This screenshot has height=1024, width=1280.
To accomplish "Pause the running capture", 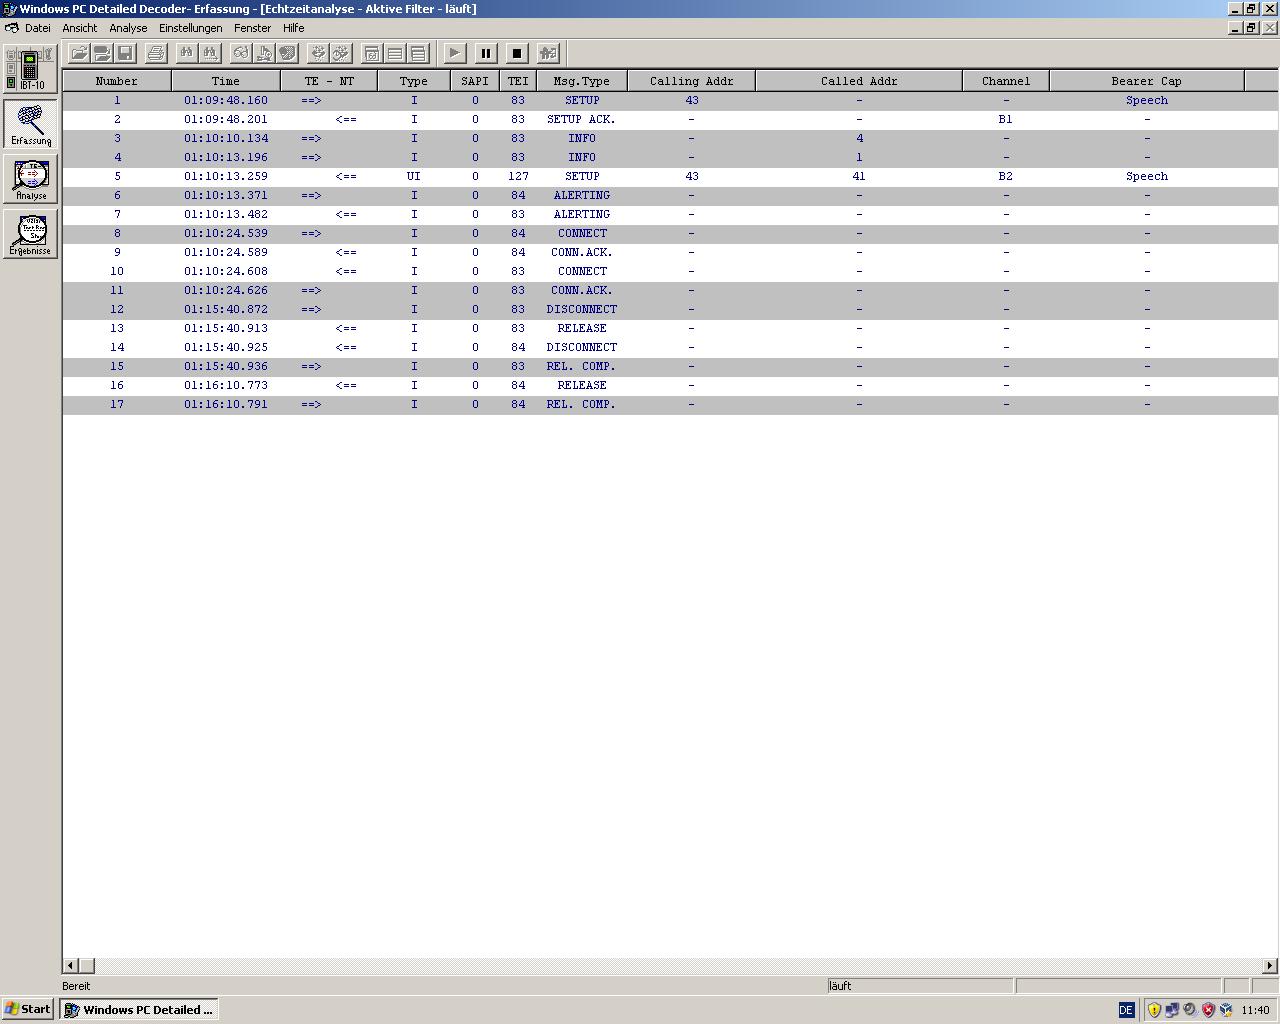I will (486, 53).
